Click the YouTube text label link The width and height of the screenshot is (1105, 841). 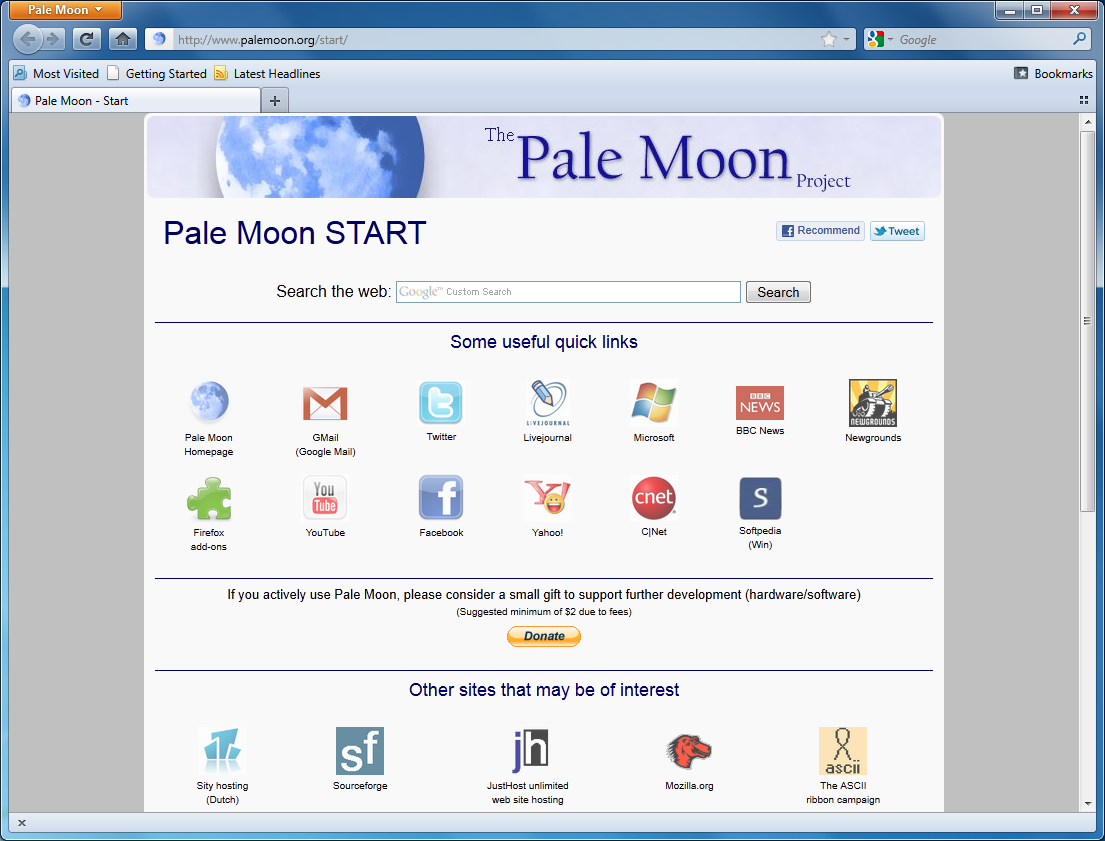325,533
